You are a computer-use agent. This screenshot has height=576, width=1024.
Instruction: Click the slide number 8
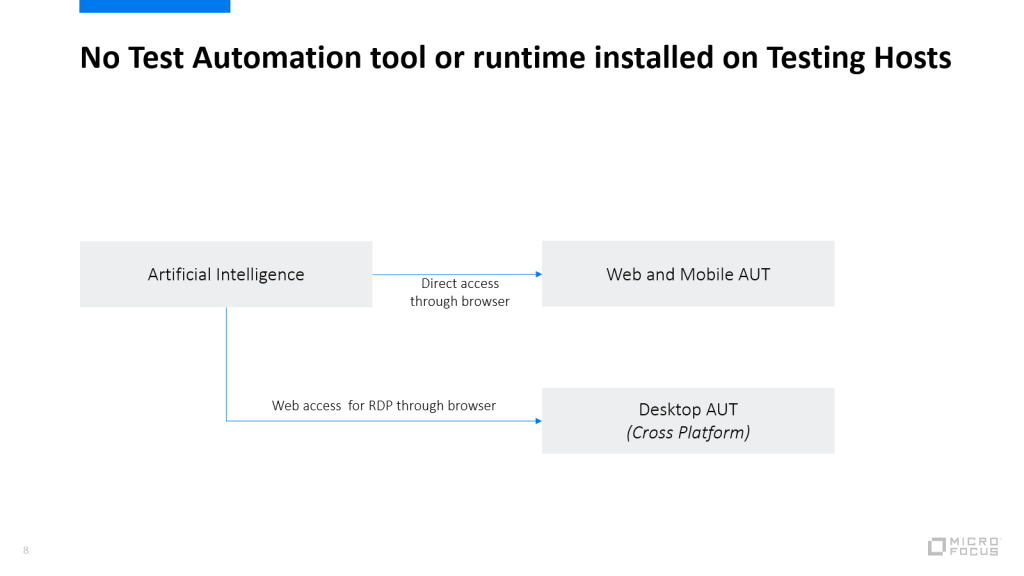[26, 550]
